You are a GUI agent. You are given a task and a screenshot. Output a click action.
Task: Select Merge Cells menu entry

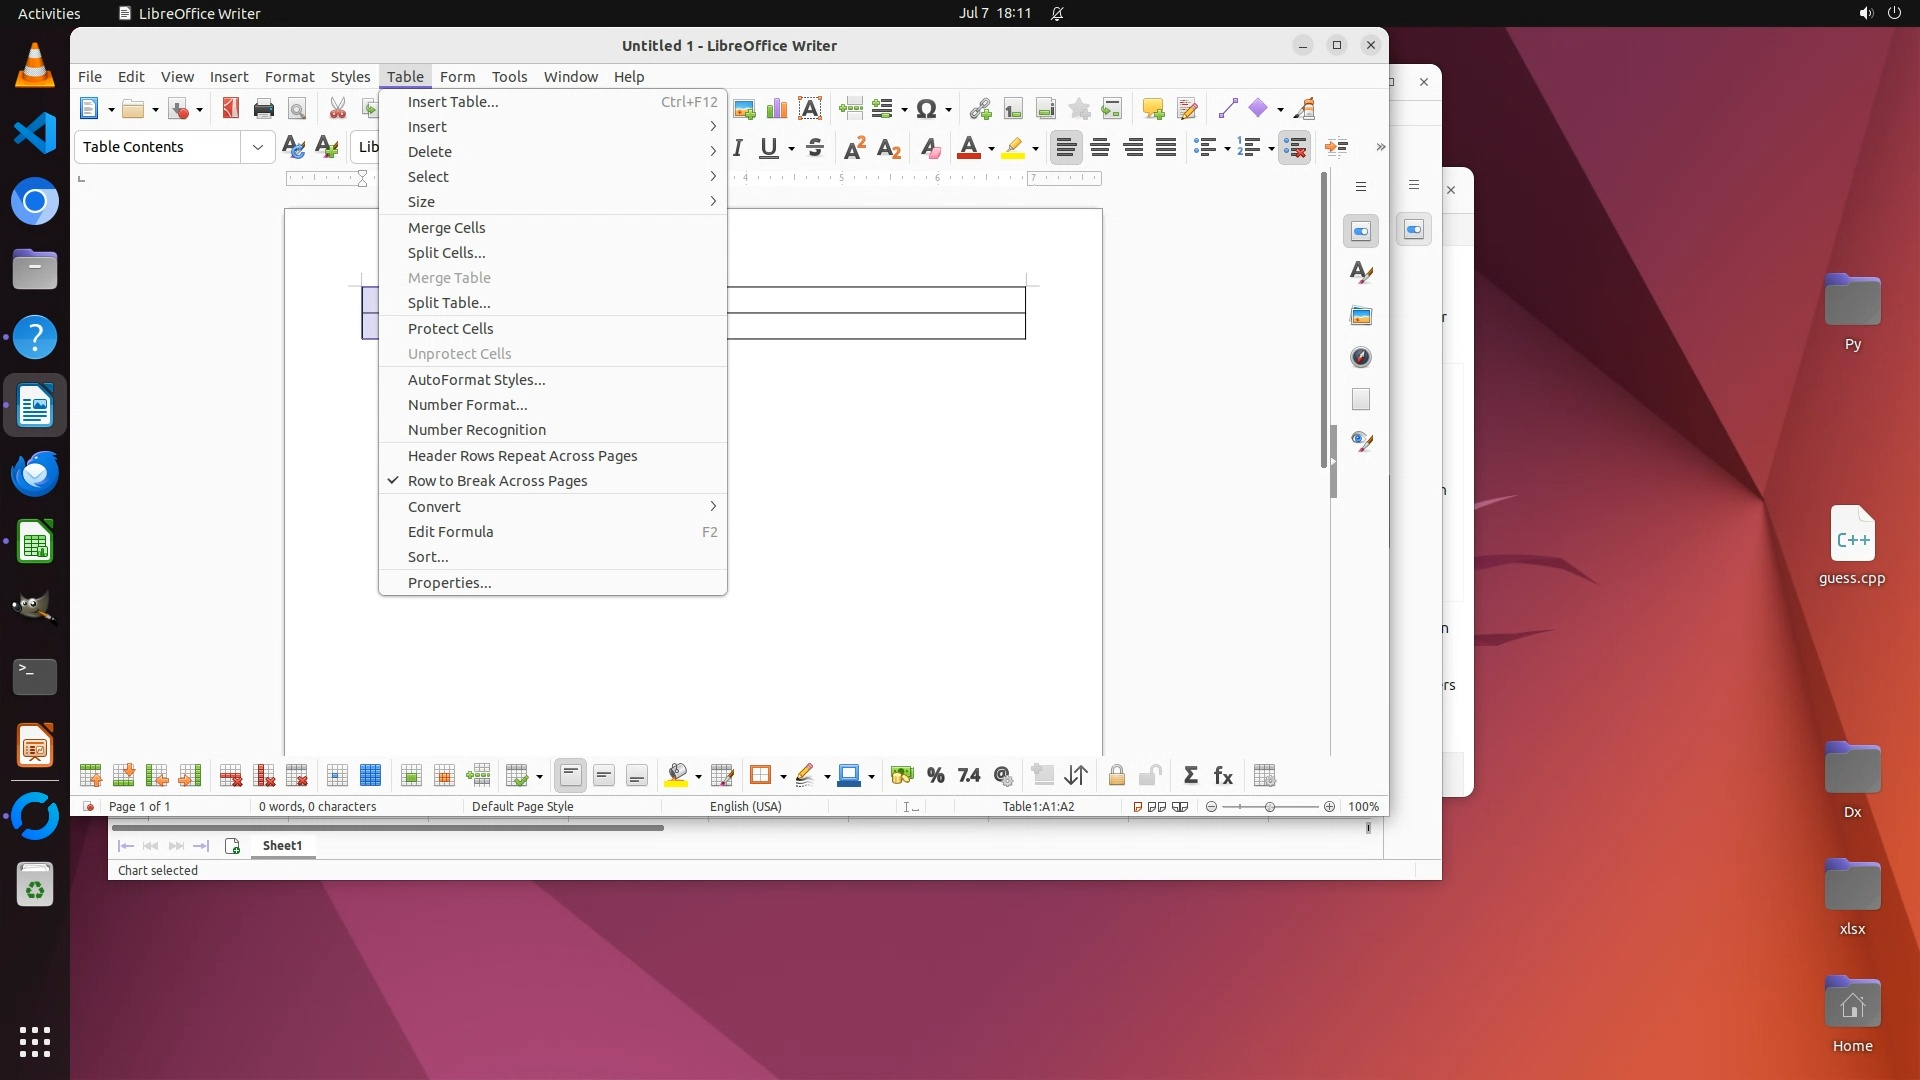pyautogui.click(x=446, y=228)
